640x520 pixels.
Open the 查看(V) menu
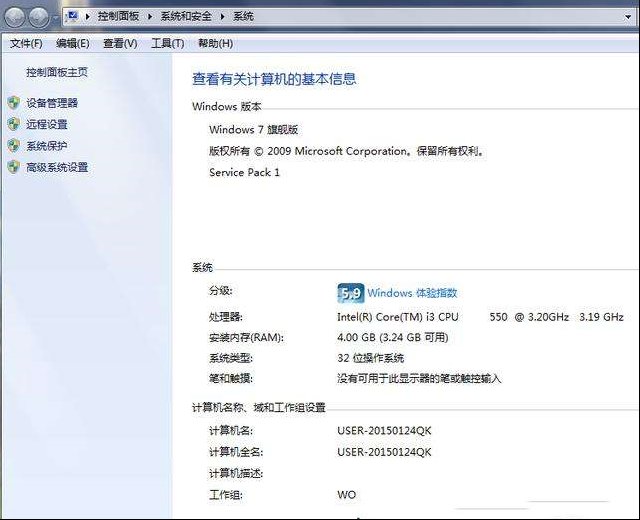120,43
